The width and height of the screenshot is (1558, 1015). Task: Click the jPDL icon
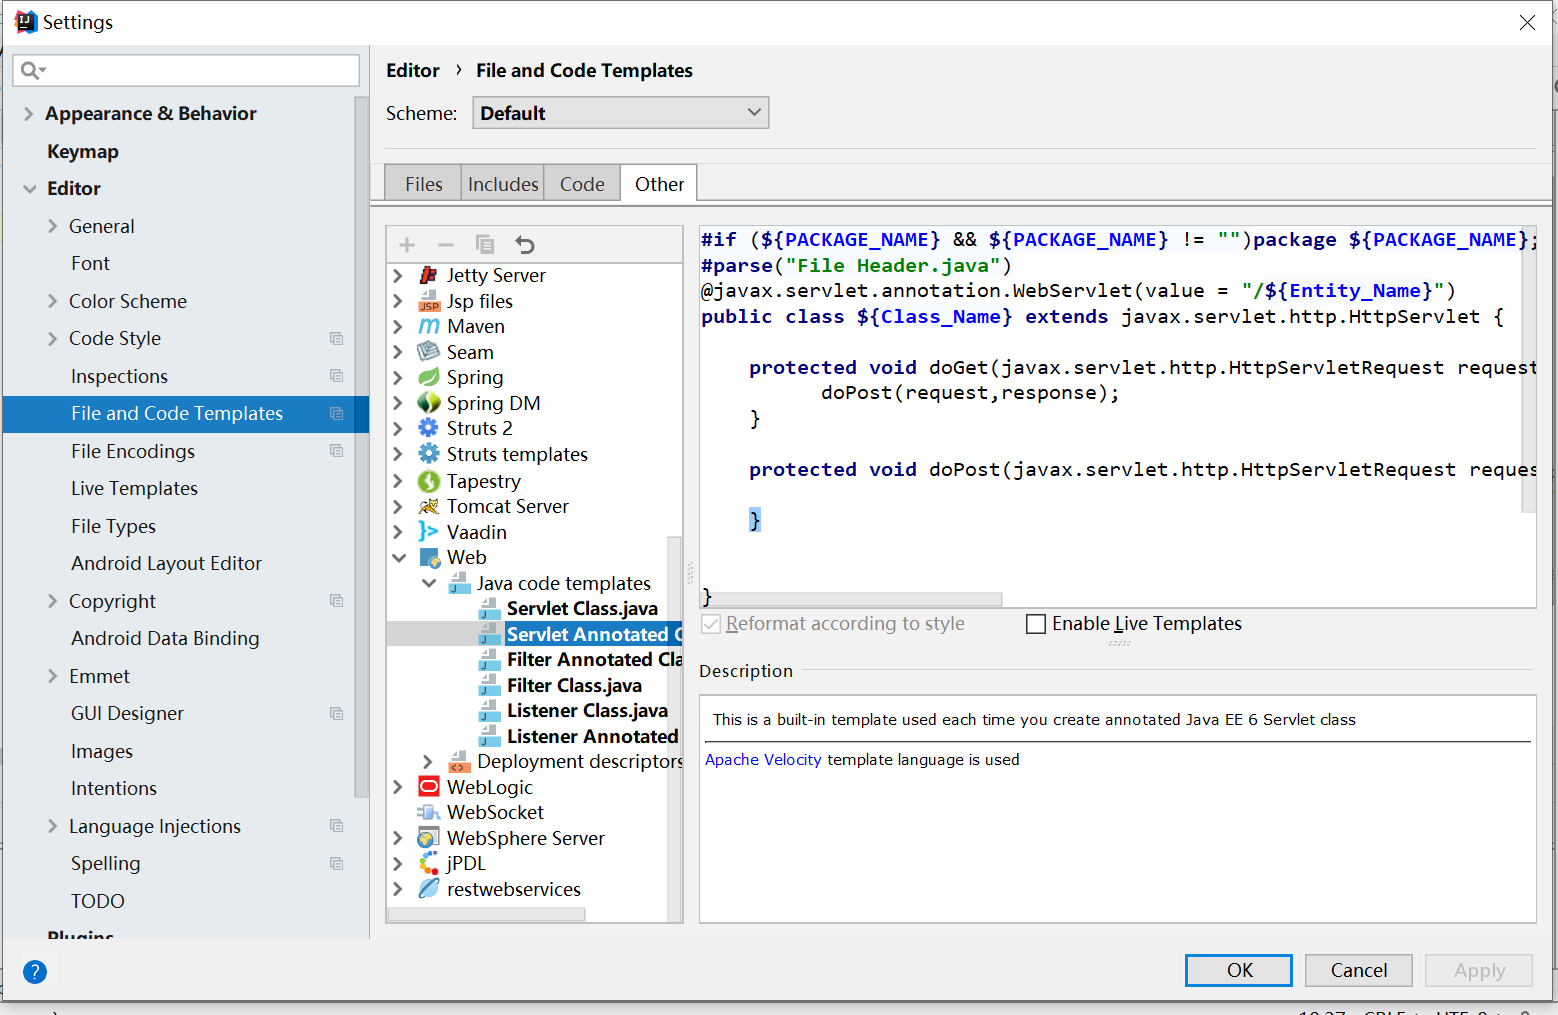[x=429, y=863]
